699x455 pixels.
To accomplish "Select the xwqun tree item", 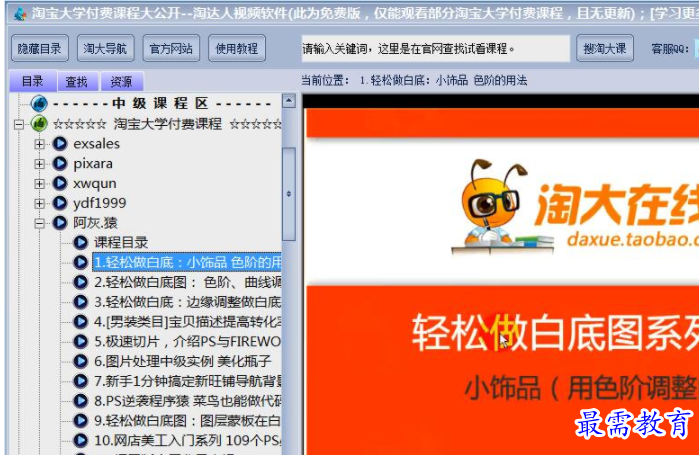I will [95, 183].
